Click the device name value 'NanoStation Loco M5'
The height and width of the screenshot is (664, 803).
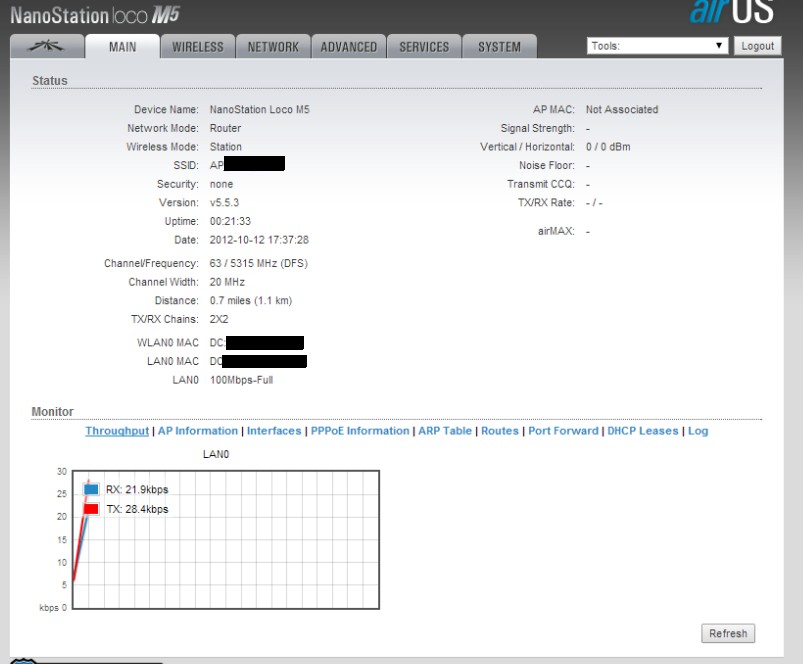coord(260,110)
